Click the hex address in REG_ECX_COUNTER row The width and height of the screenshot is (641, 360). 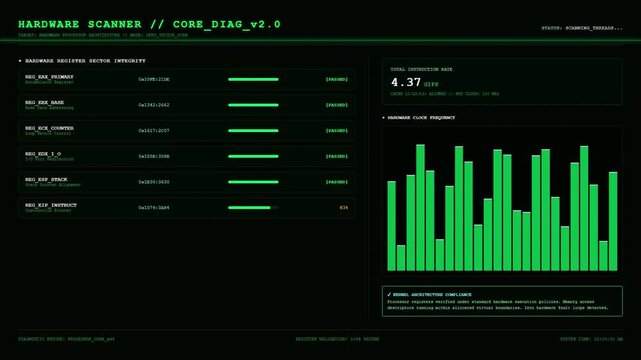point(154,131)
